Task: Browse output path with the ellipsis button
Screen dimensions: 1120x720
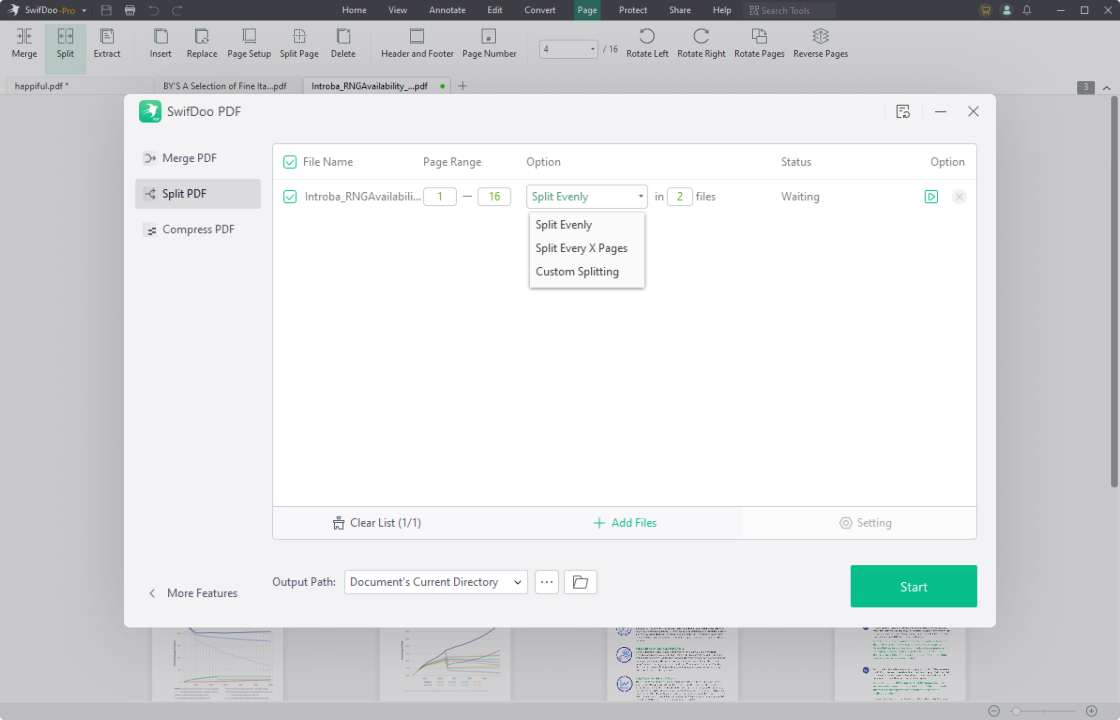Action: [546, 582]
